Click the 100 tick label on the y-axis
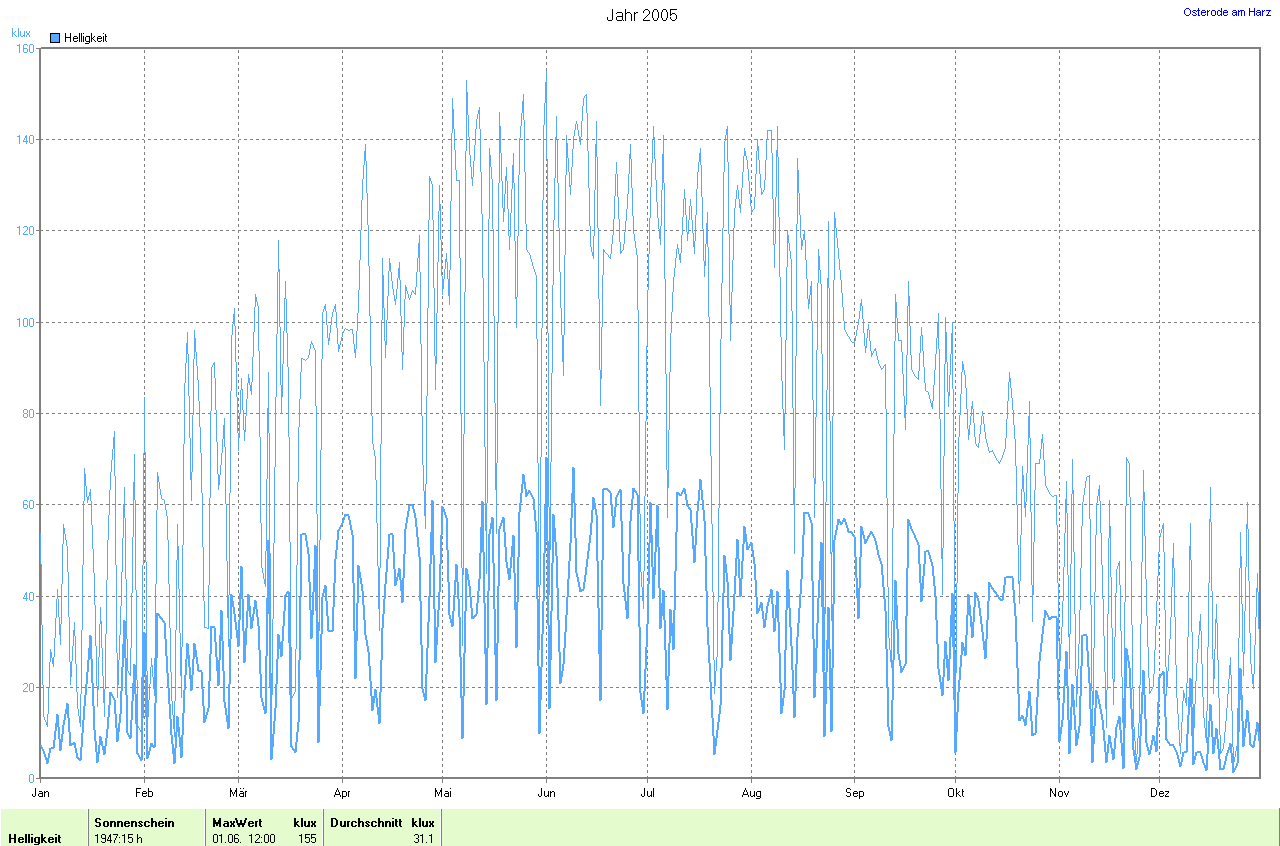Image resolution: width=1280 pixels, height=846 pixels. pyautogui.click(x=25, y=322)
